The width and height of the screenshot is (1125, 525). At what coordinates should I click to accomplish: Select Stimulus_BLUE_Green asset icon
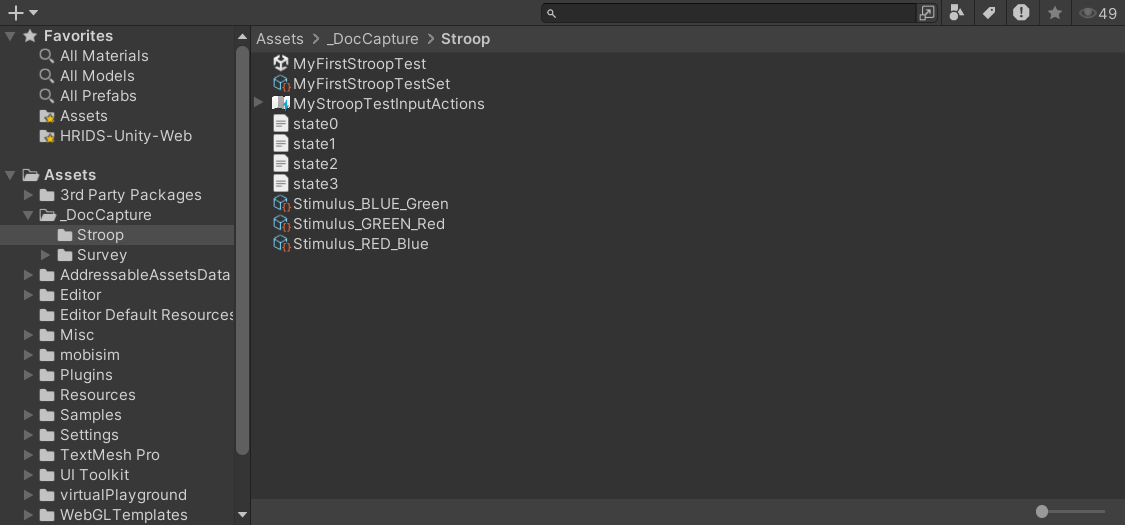pyautogui.click(x=281, y=204)
